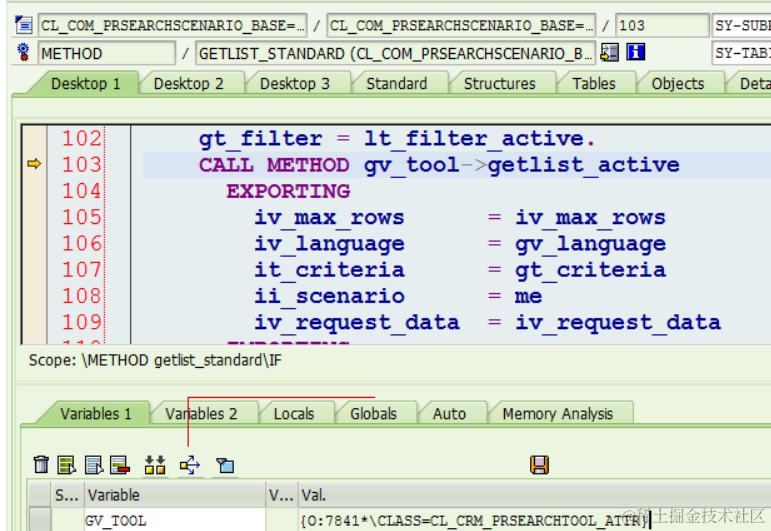The image size is (771, 531).
Task: Click the SY-TABIX field
Action: 741,53
